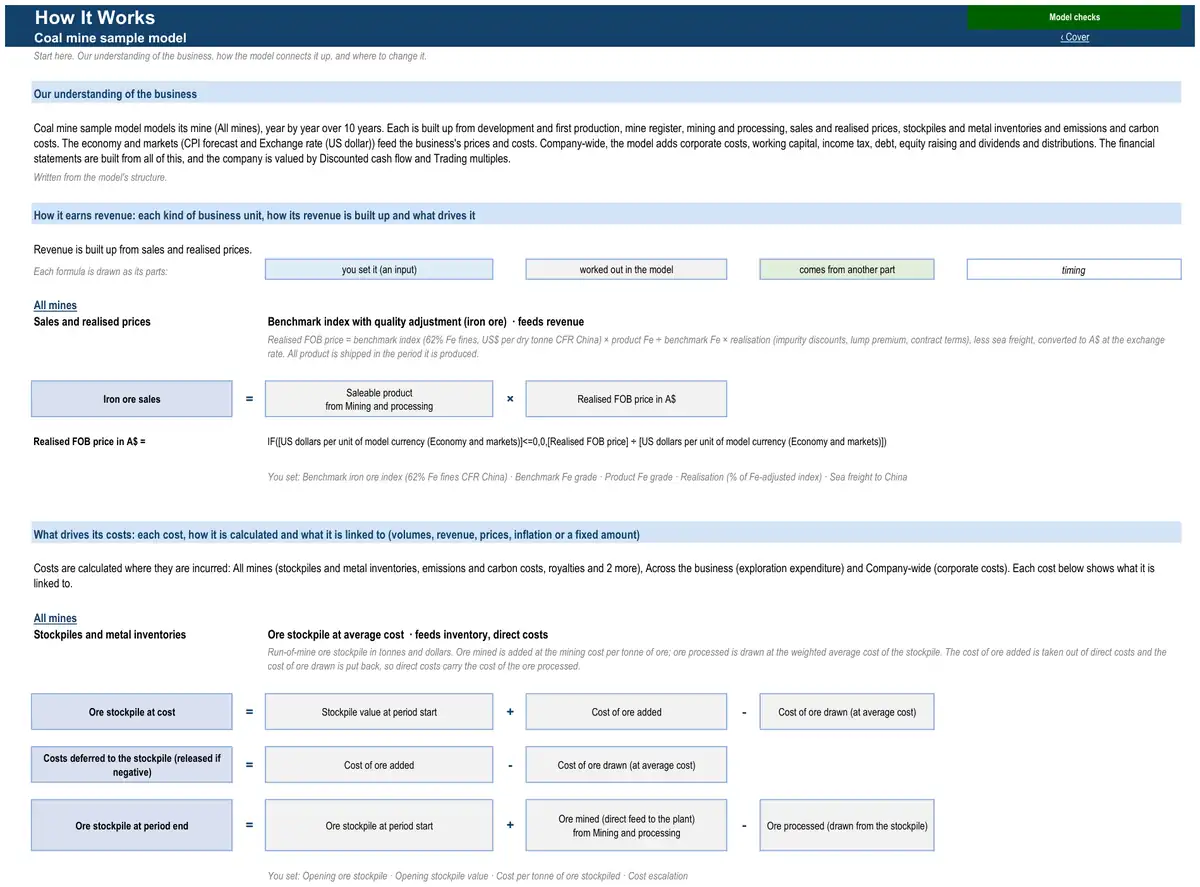Open the ‹ Cover link
The image size is (1200, 887).
click(x=1074, y=37)
